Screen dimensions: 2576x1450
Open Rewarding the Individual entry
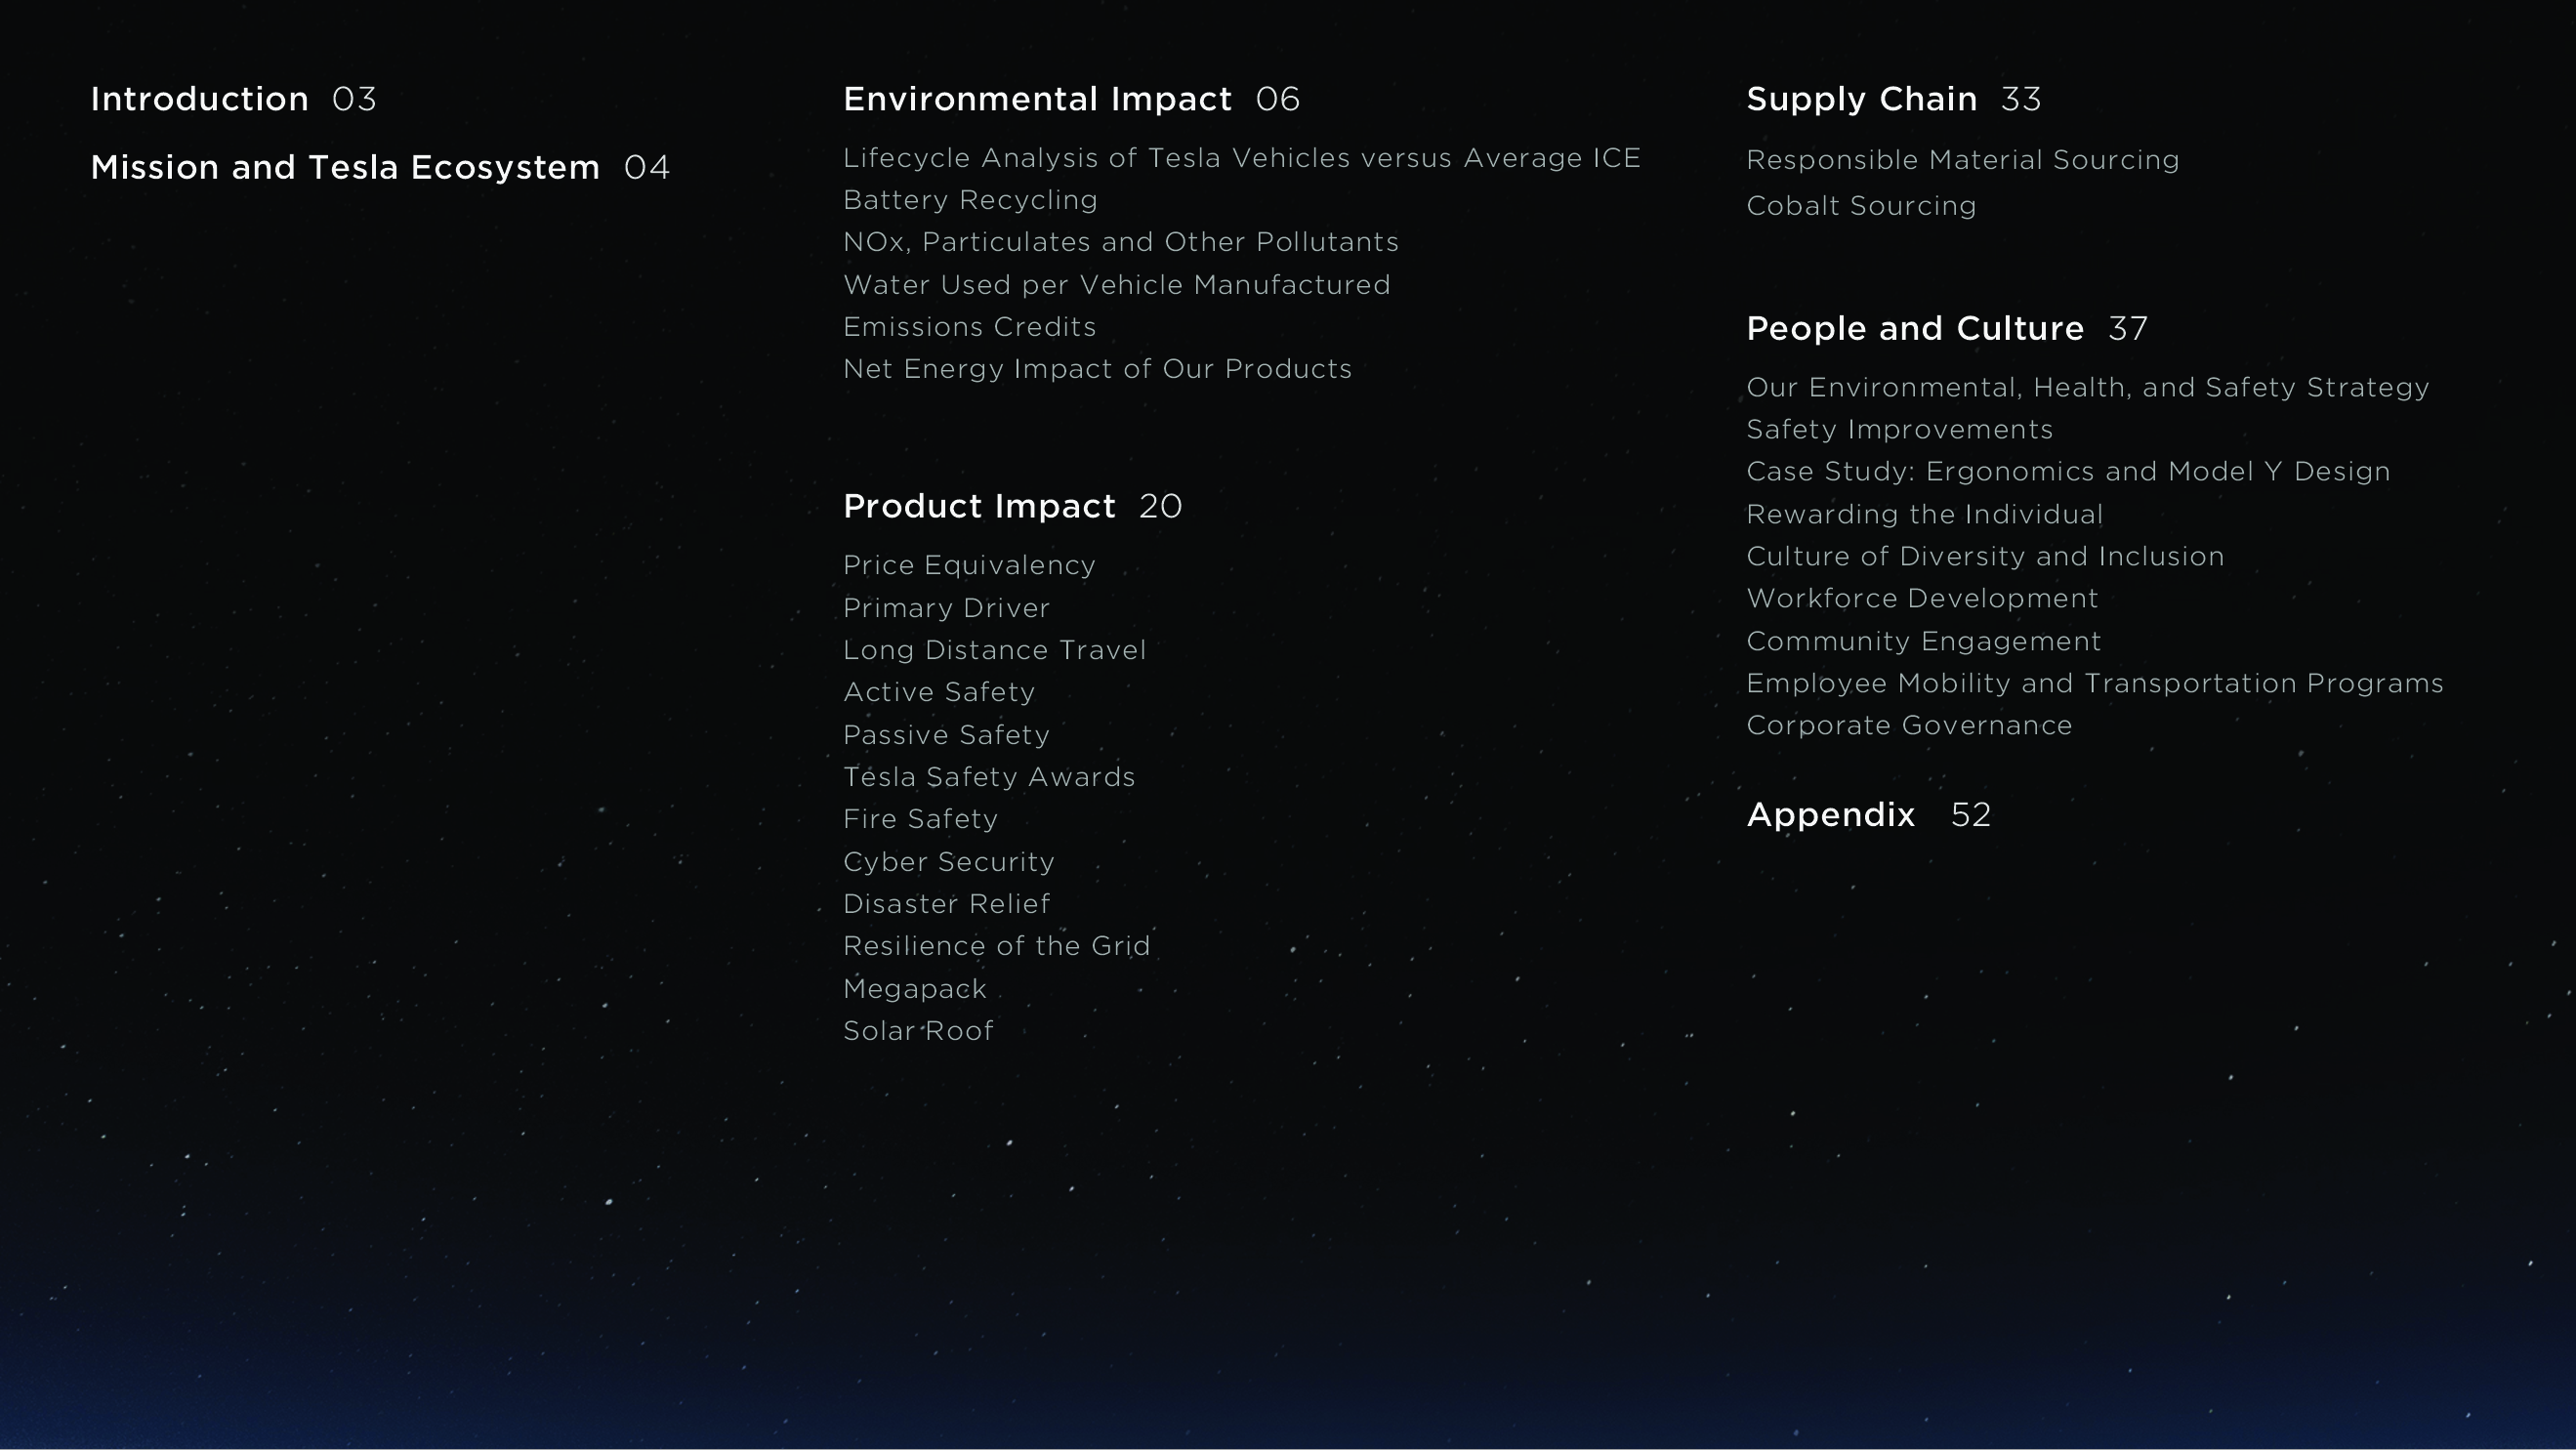click(x=1924, y=514)
